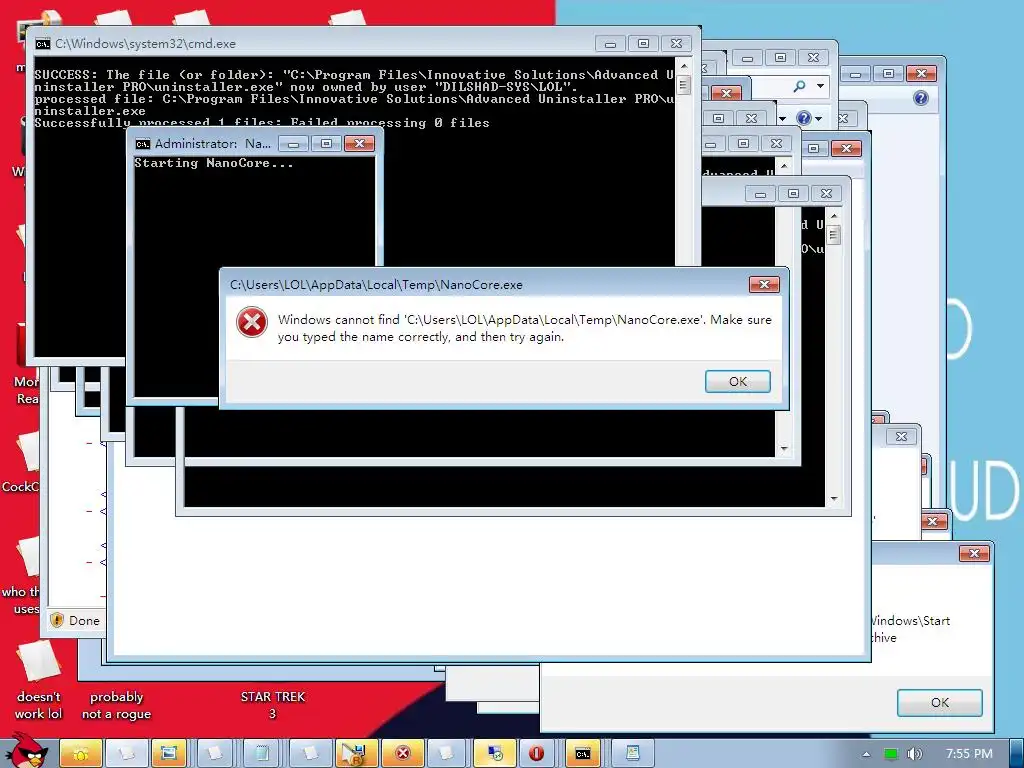Click the cmd.exe window title icon
Viewport: 1024px width, 768px height.
43,44
